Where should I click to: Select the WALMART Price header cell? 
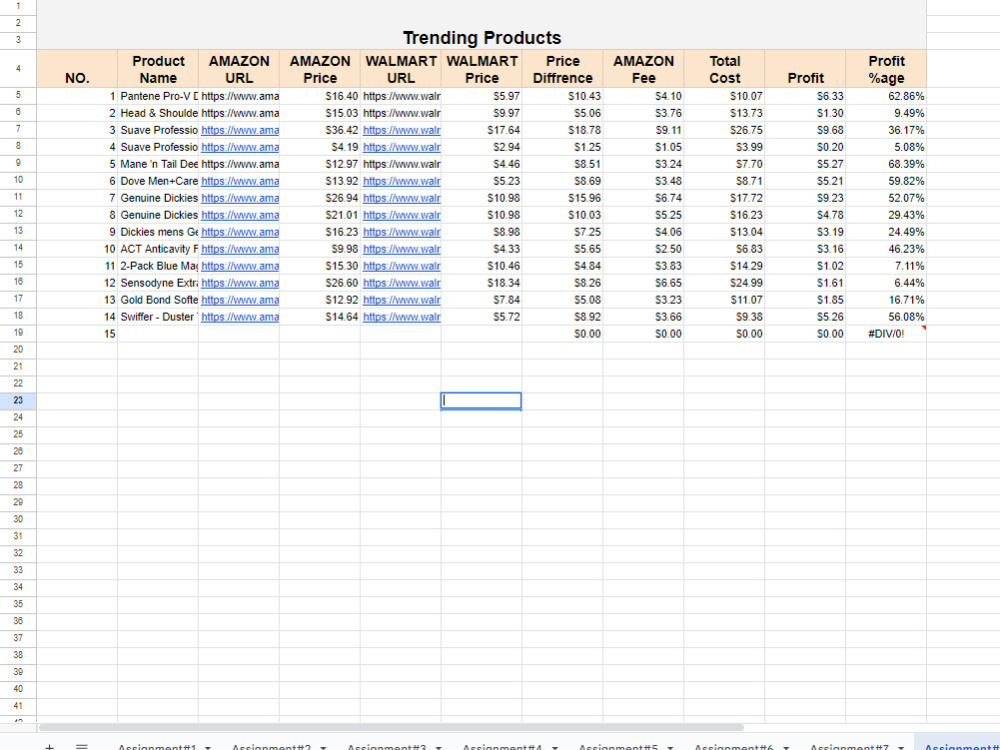[482, 69]
